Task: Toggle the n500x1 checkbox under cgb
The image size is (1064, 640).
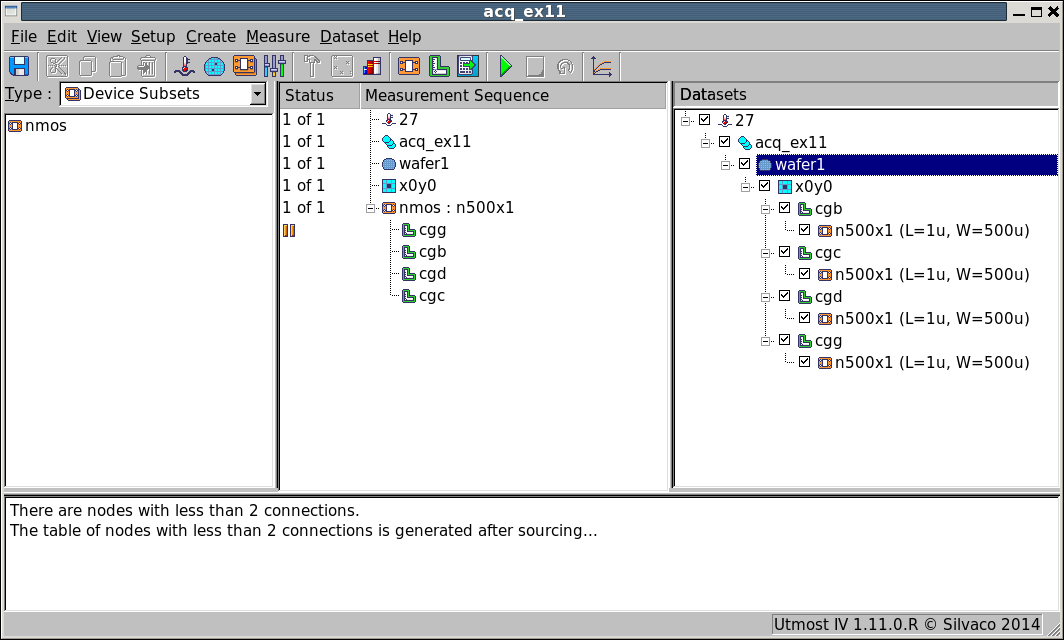Action: point(804,229)
